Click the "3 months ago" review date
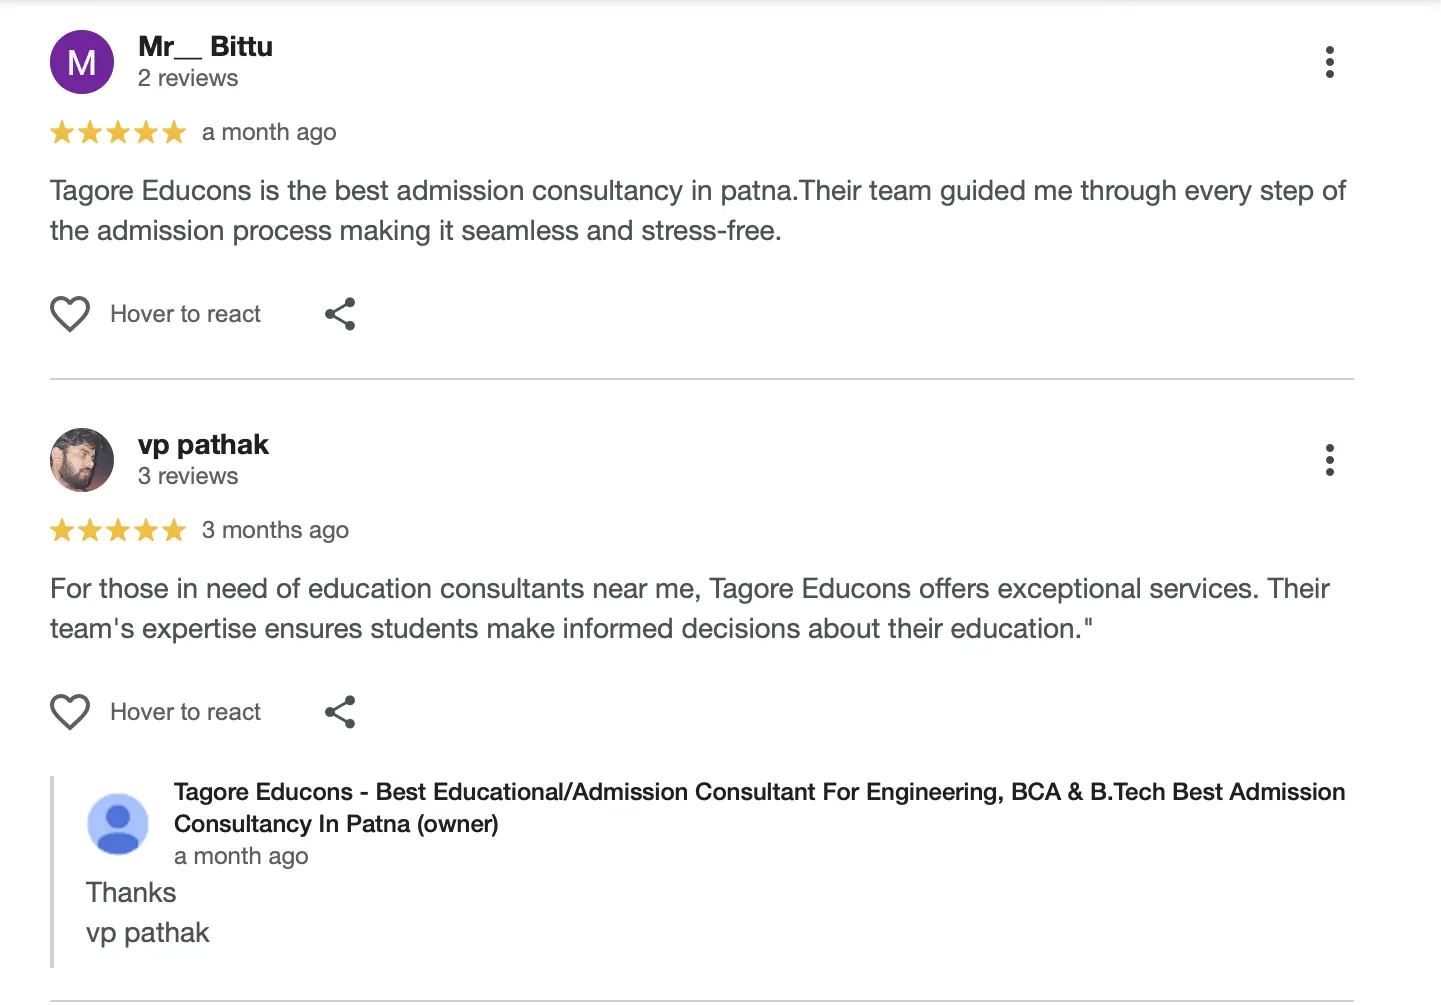Image resolution: width=1441 pixels, height=1005 pixels. point(275,530)
